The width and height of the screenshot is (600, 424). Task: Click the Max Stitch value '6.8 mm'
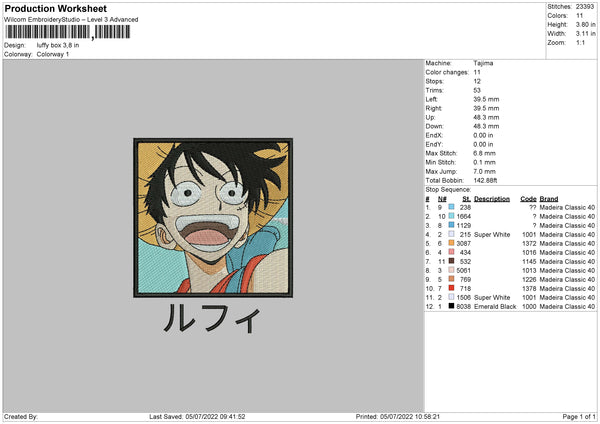point(484,153)
